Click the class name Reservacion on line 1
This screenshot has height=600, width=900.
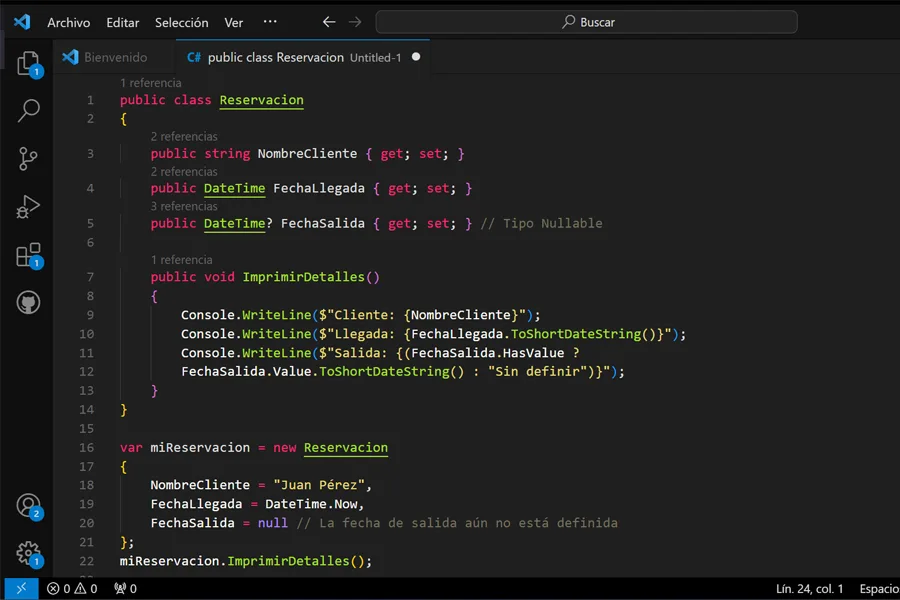[x=261, y=100]
